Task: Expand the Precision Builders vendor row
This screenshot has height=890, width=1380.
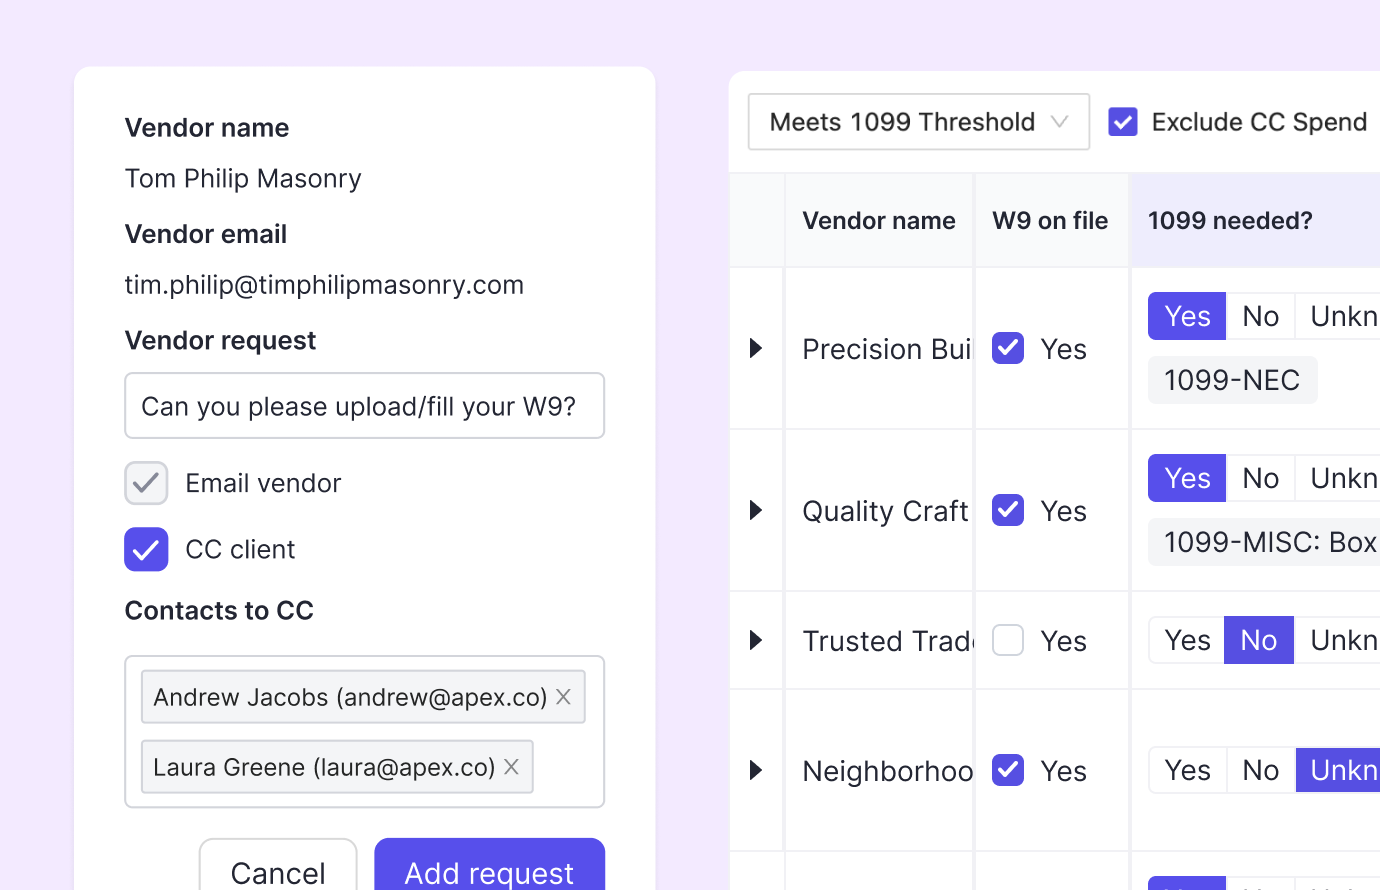Action: [756, 348]
